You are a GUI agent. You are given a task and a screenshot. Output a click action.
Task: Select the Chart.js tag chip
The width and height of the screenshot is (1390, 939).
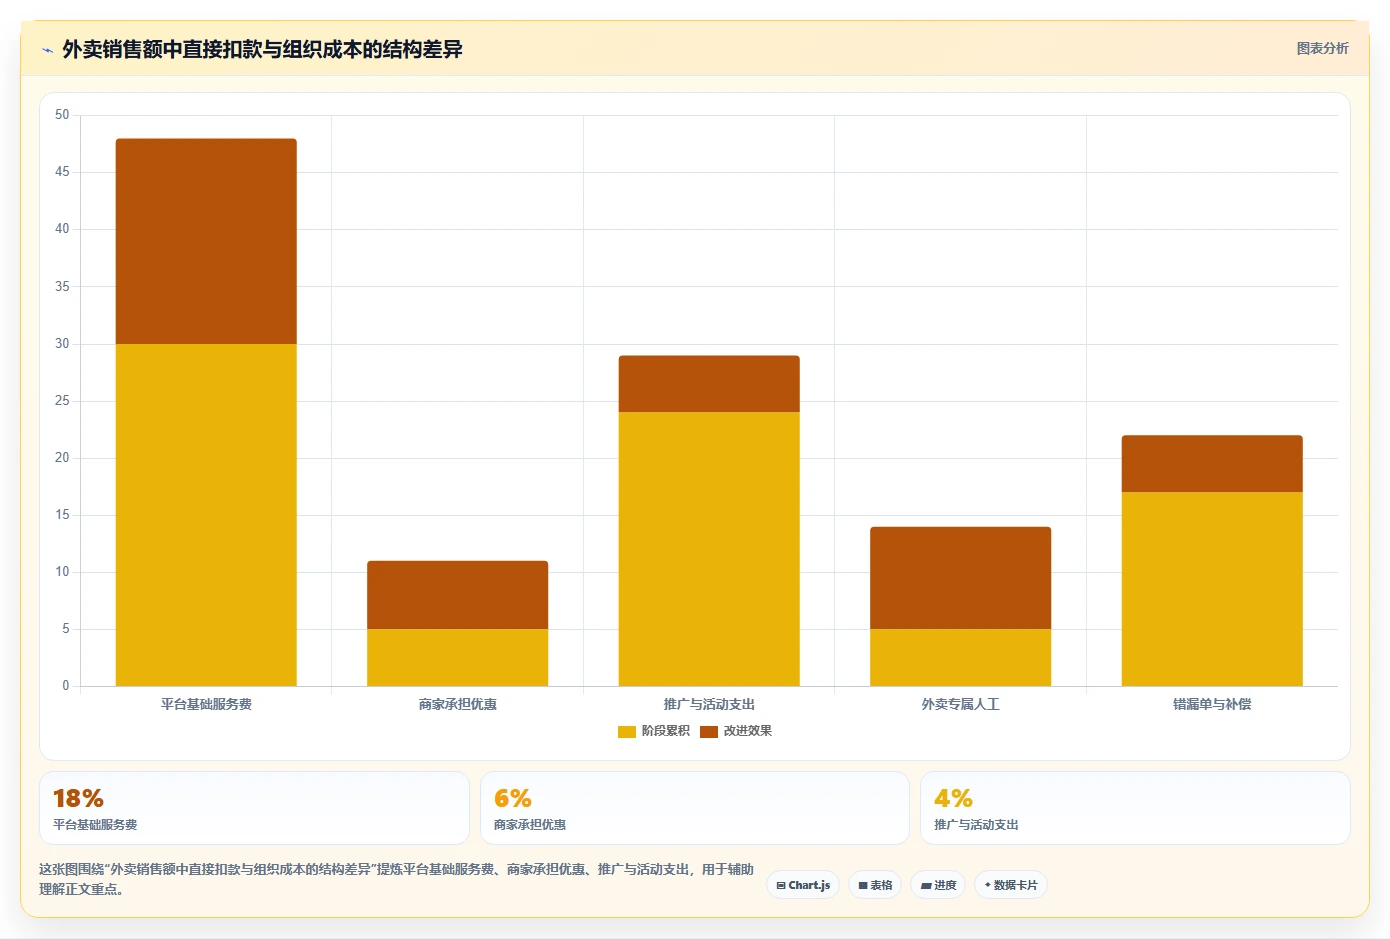coord(803,885)
